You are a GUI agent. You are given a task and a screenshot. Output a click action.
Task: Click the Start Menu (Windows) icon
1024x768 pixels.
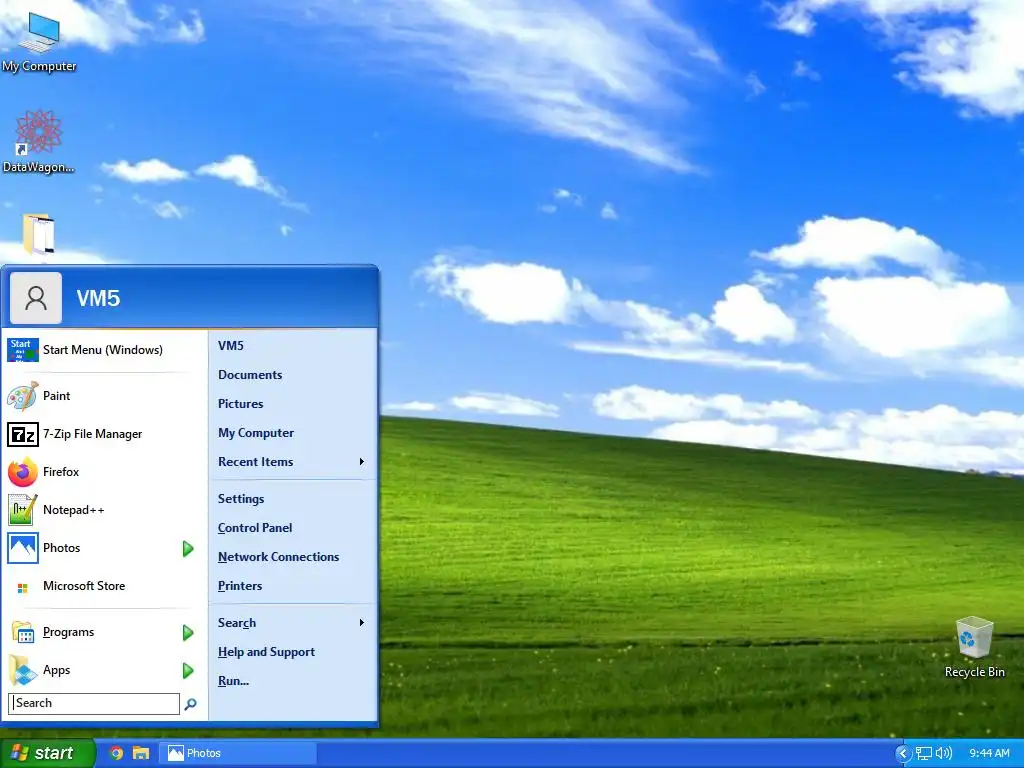(22, 350)
